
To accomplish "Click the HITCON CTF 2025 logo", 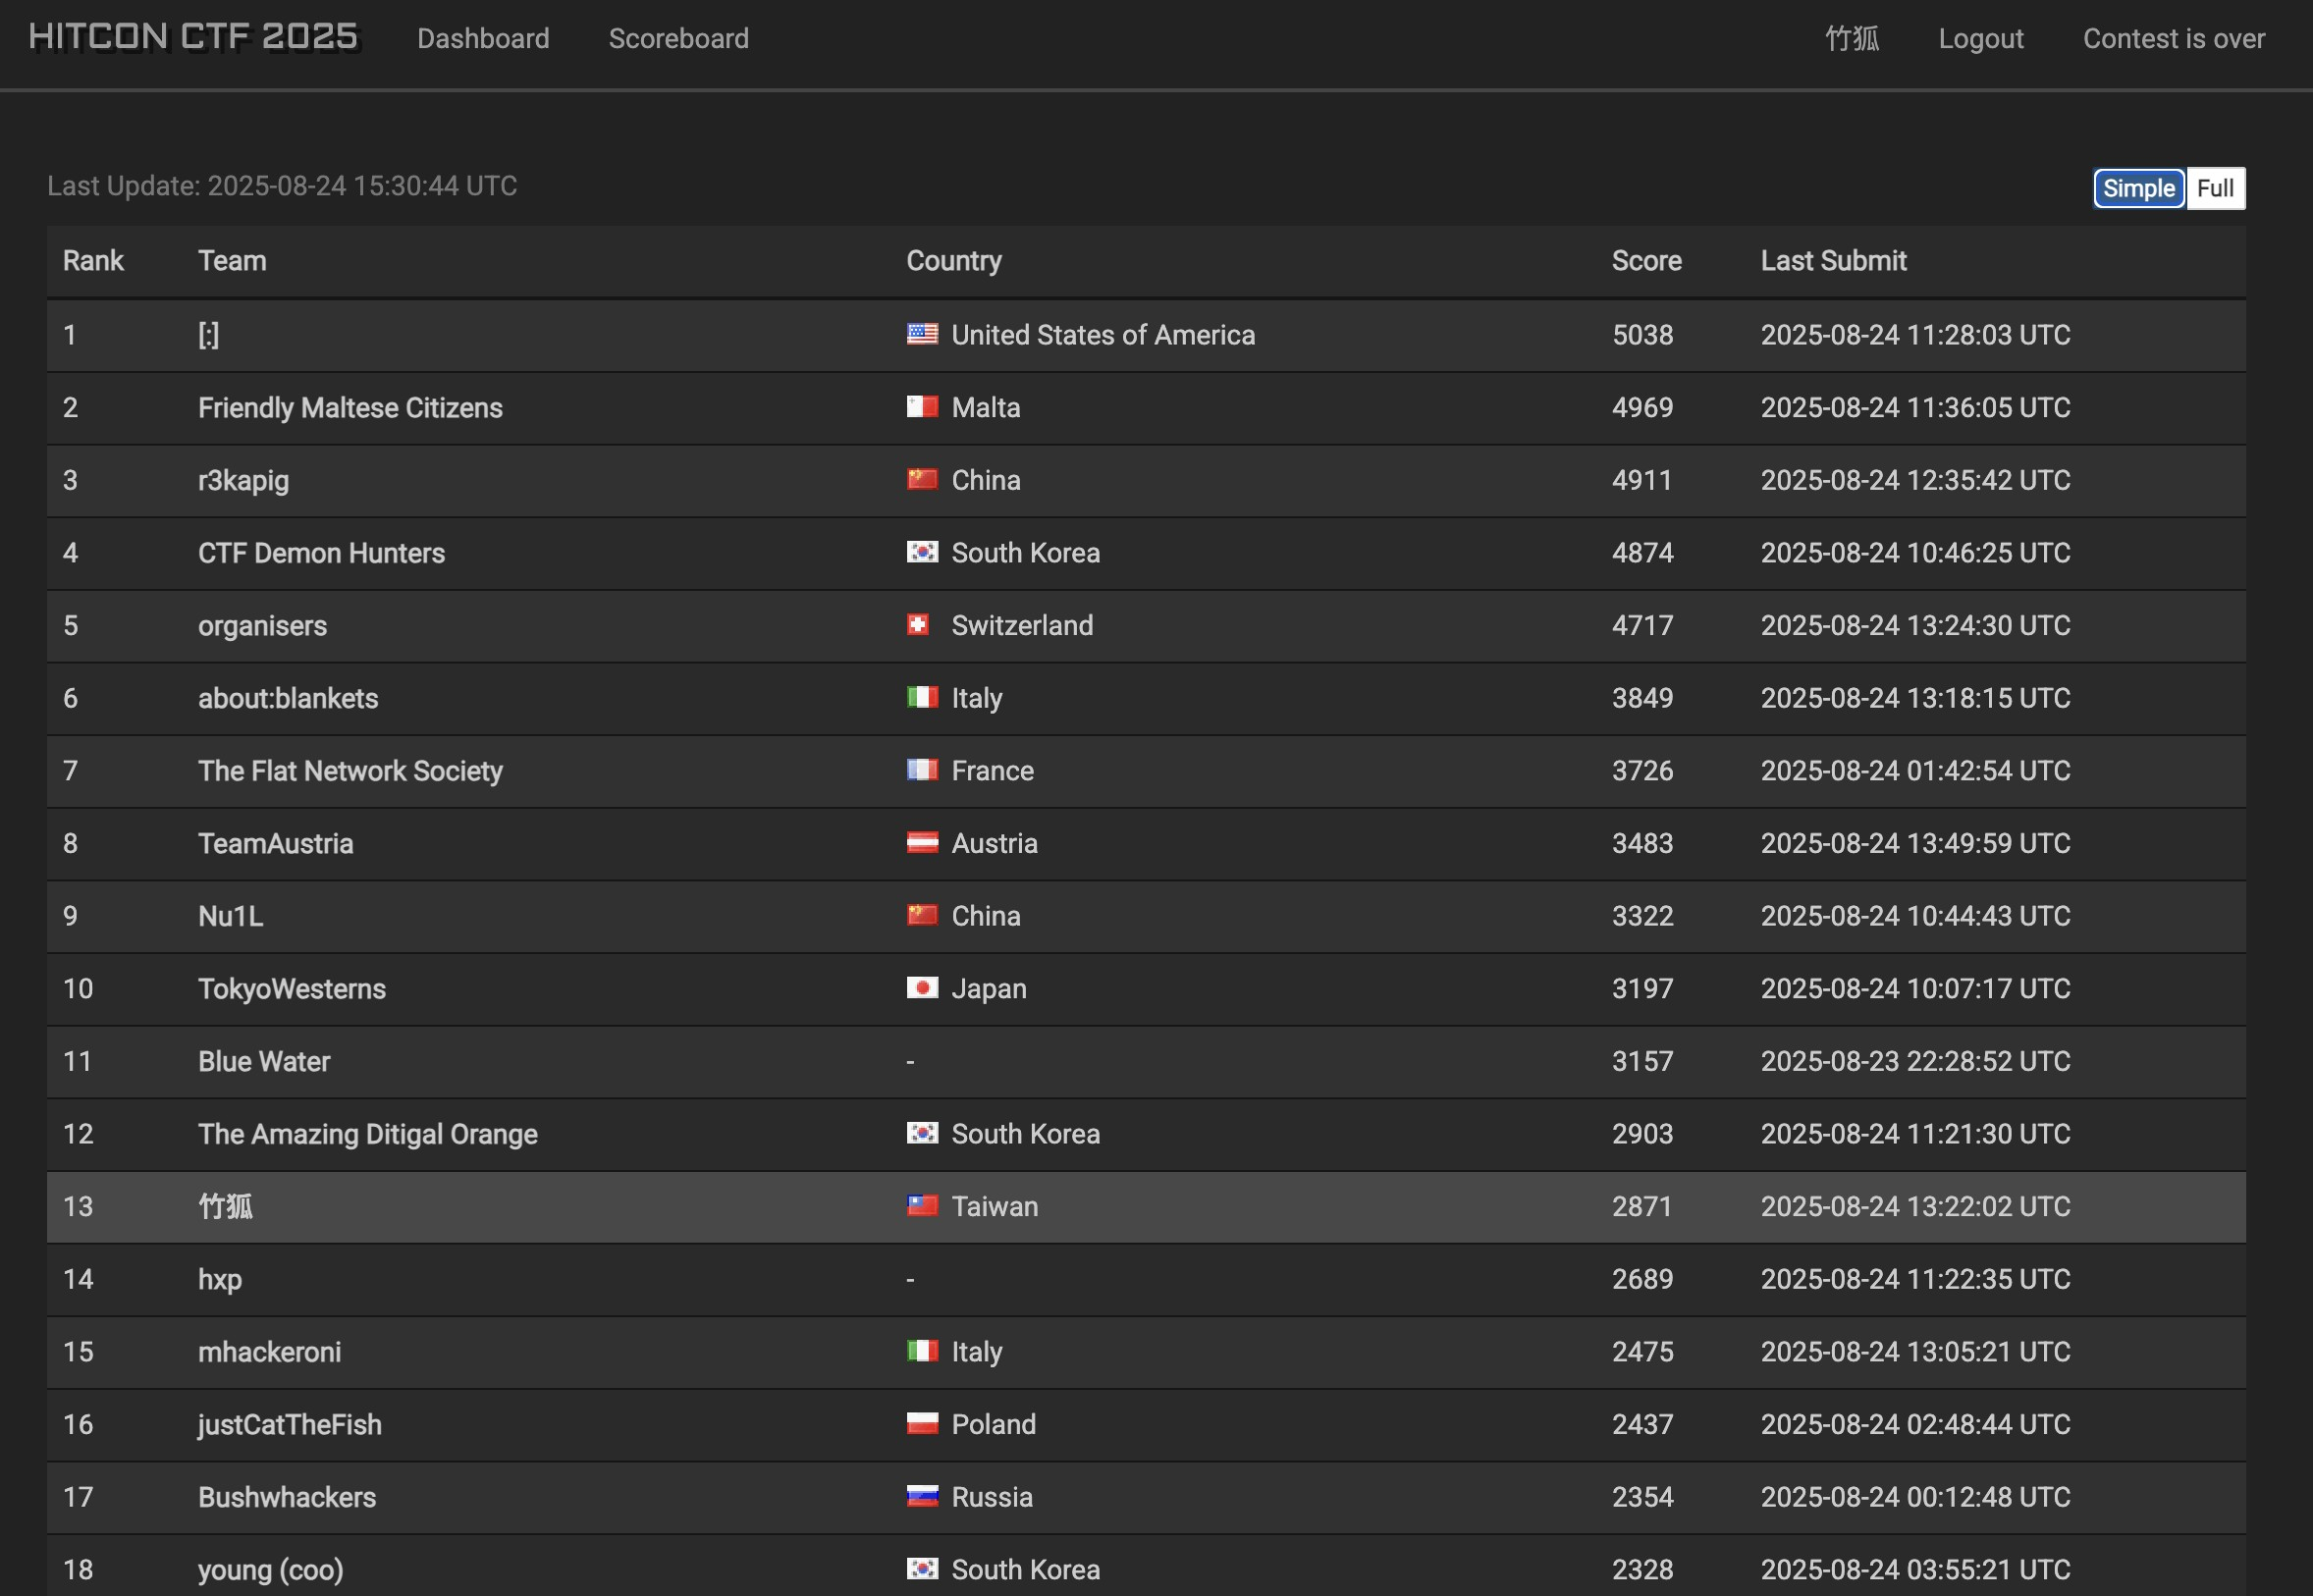I will [x=193, y=37].
